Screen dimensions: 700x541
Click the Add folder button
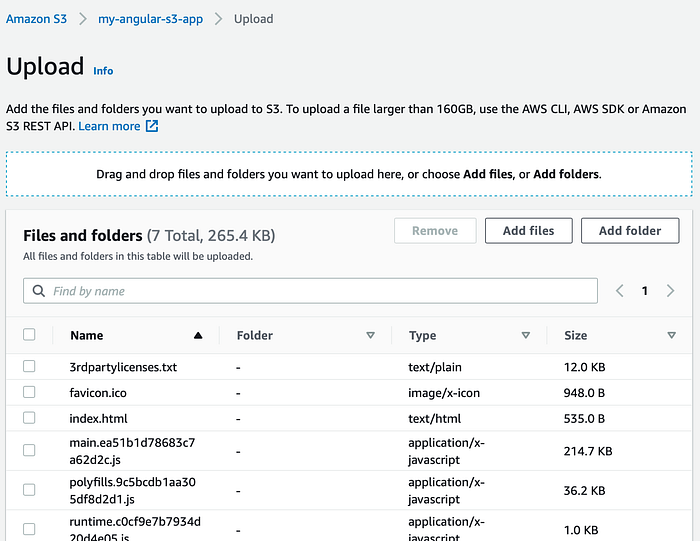tap(630, 231)
